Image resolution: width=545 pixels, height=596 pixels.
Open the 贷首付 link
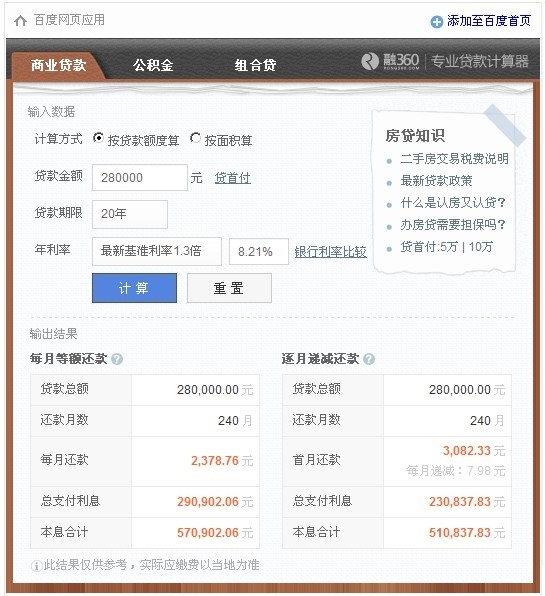[233, 178]
